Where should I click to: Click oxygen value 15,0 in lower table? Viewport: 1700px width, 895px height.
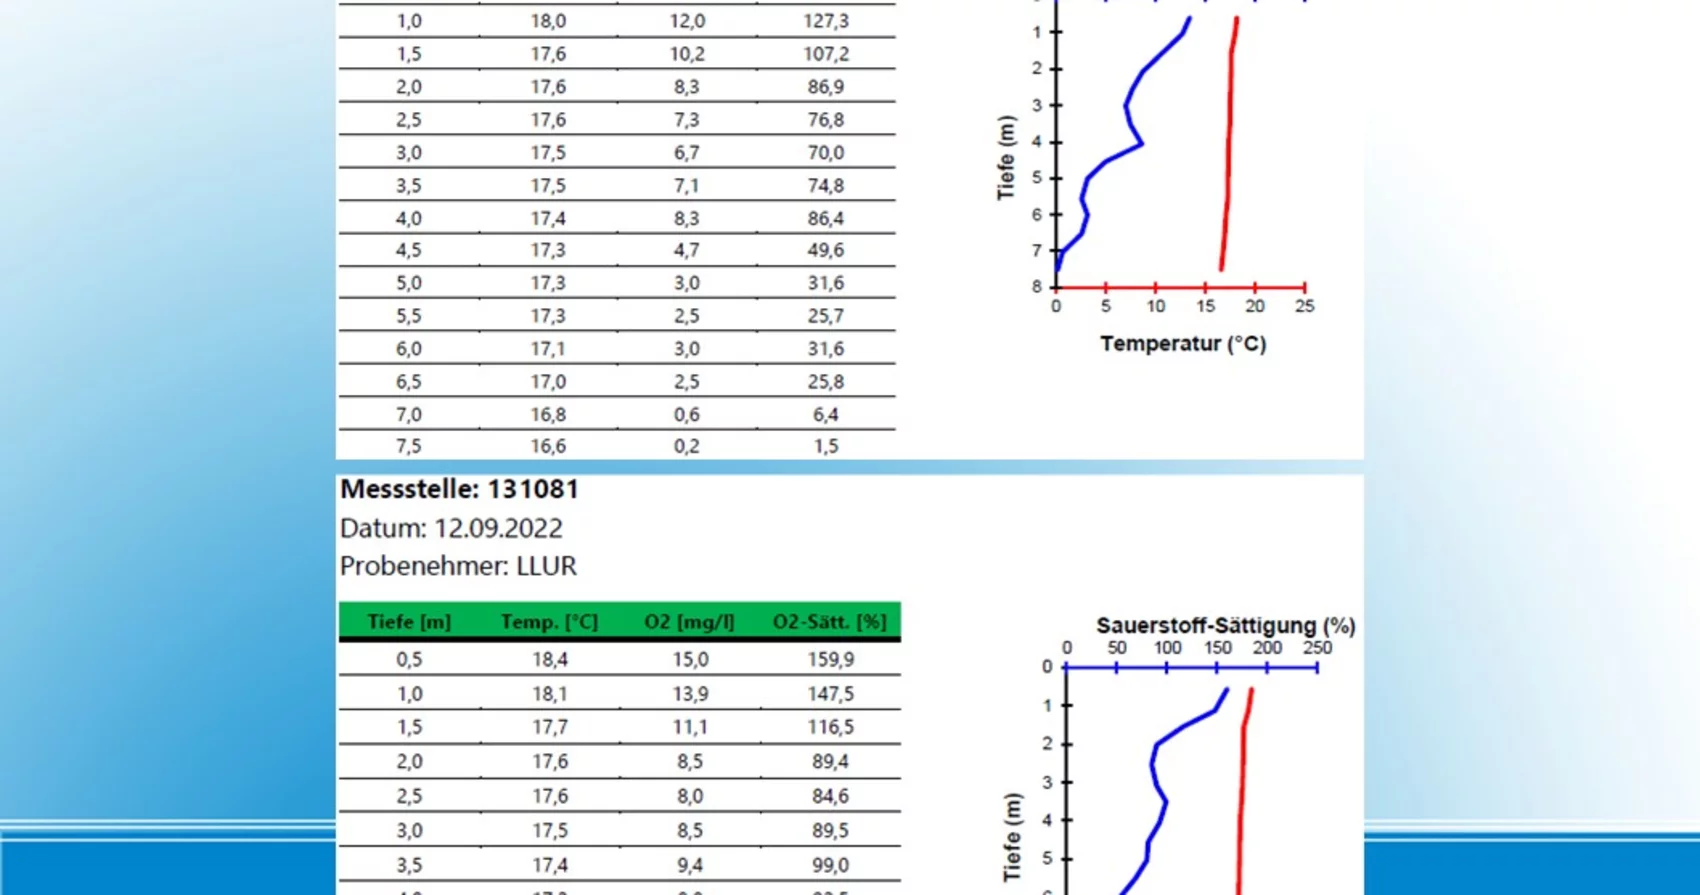tap(690, 660)
